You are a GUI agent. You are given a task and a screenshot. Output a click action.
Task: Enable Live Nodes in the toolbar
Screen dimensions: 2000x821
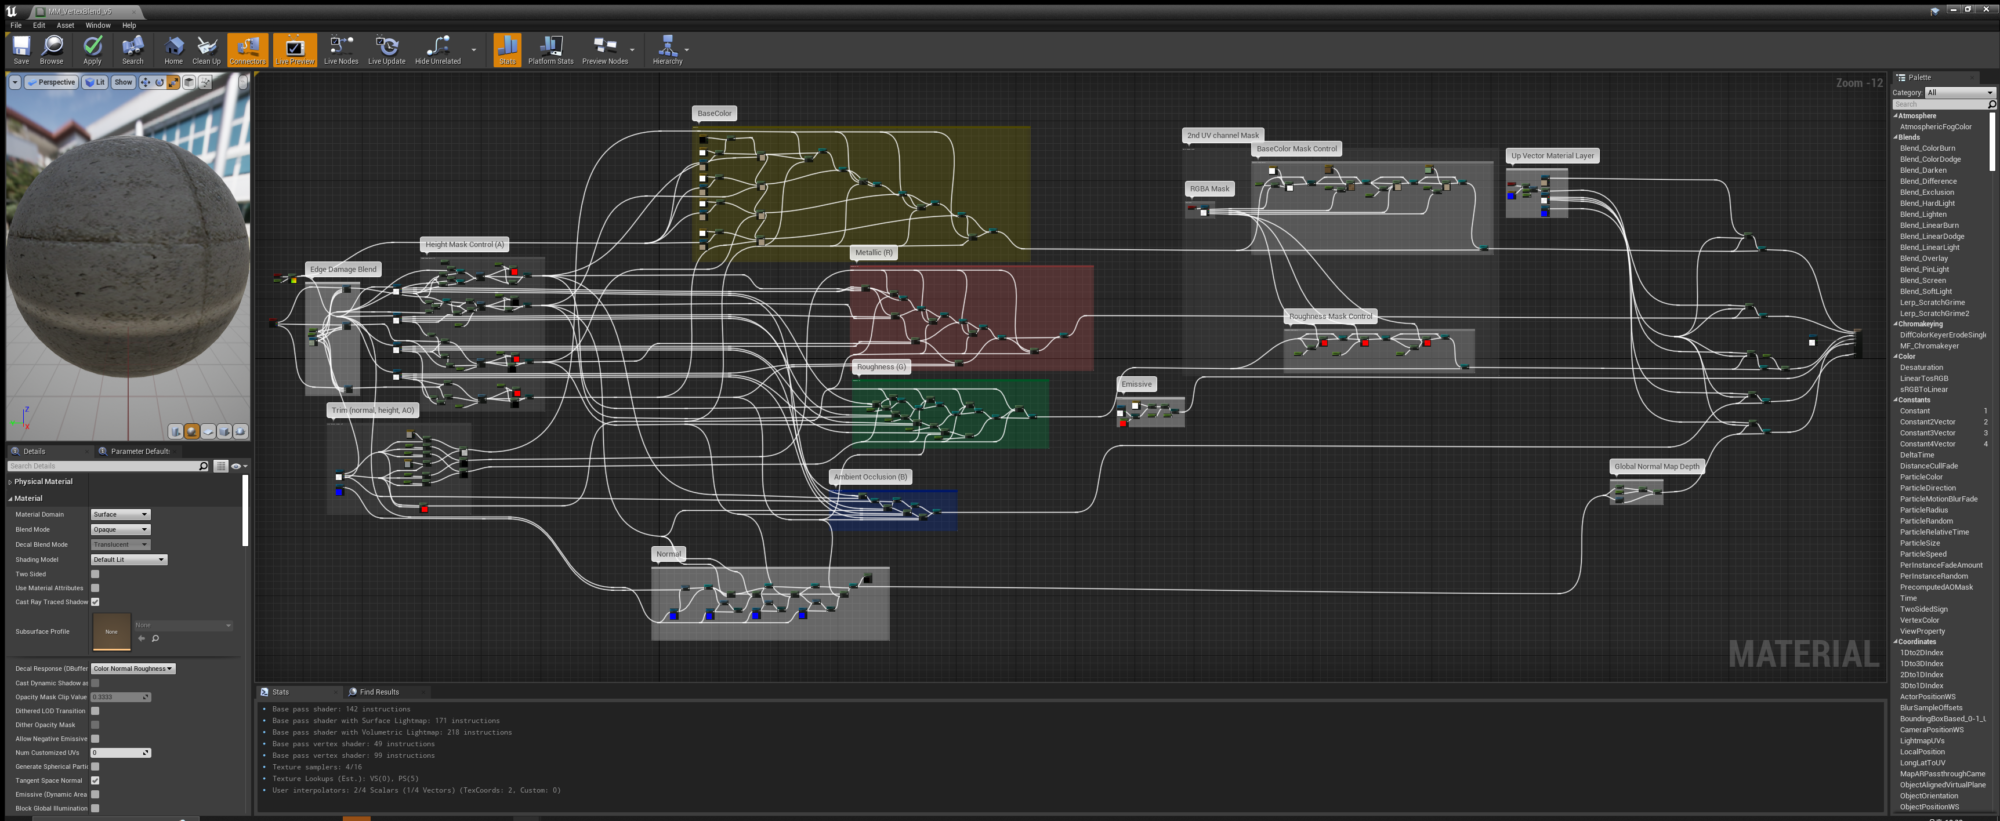click(x=340, y=48)
